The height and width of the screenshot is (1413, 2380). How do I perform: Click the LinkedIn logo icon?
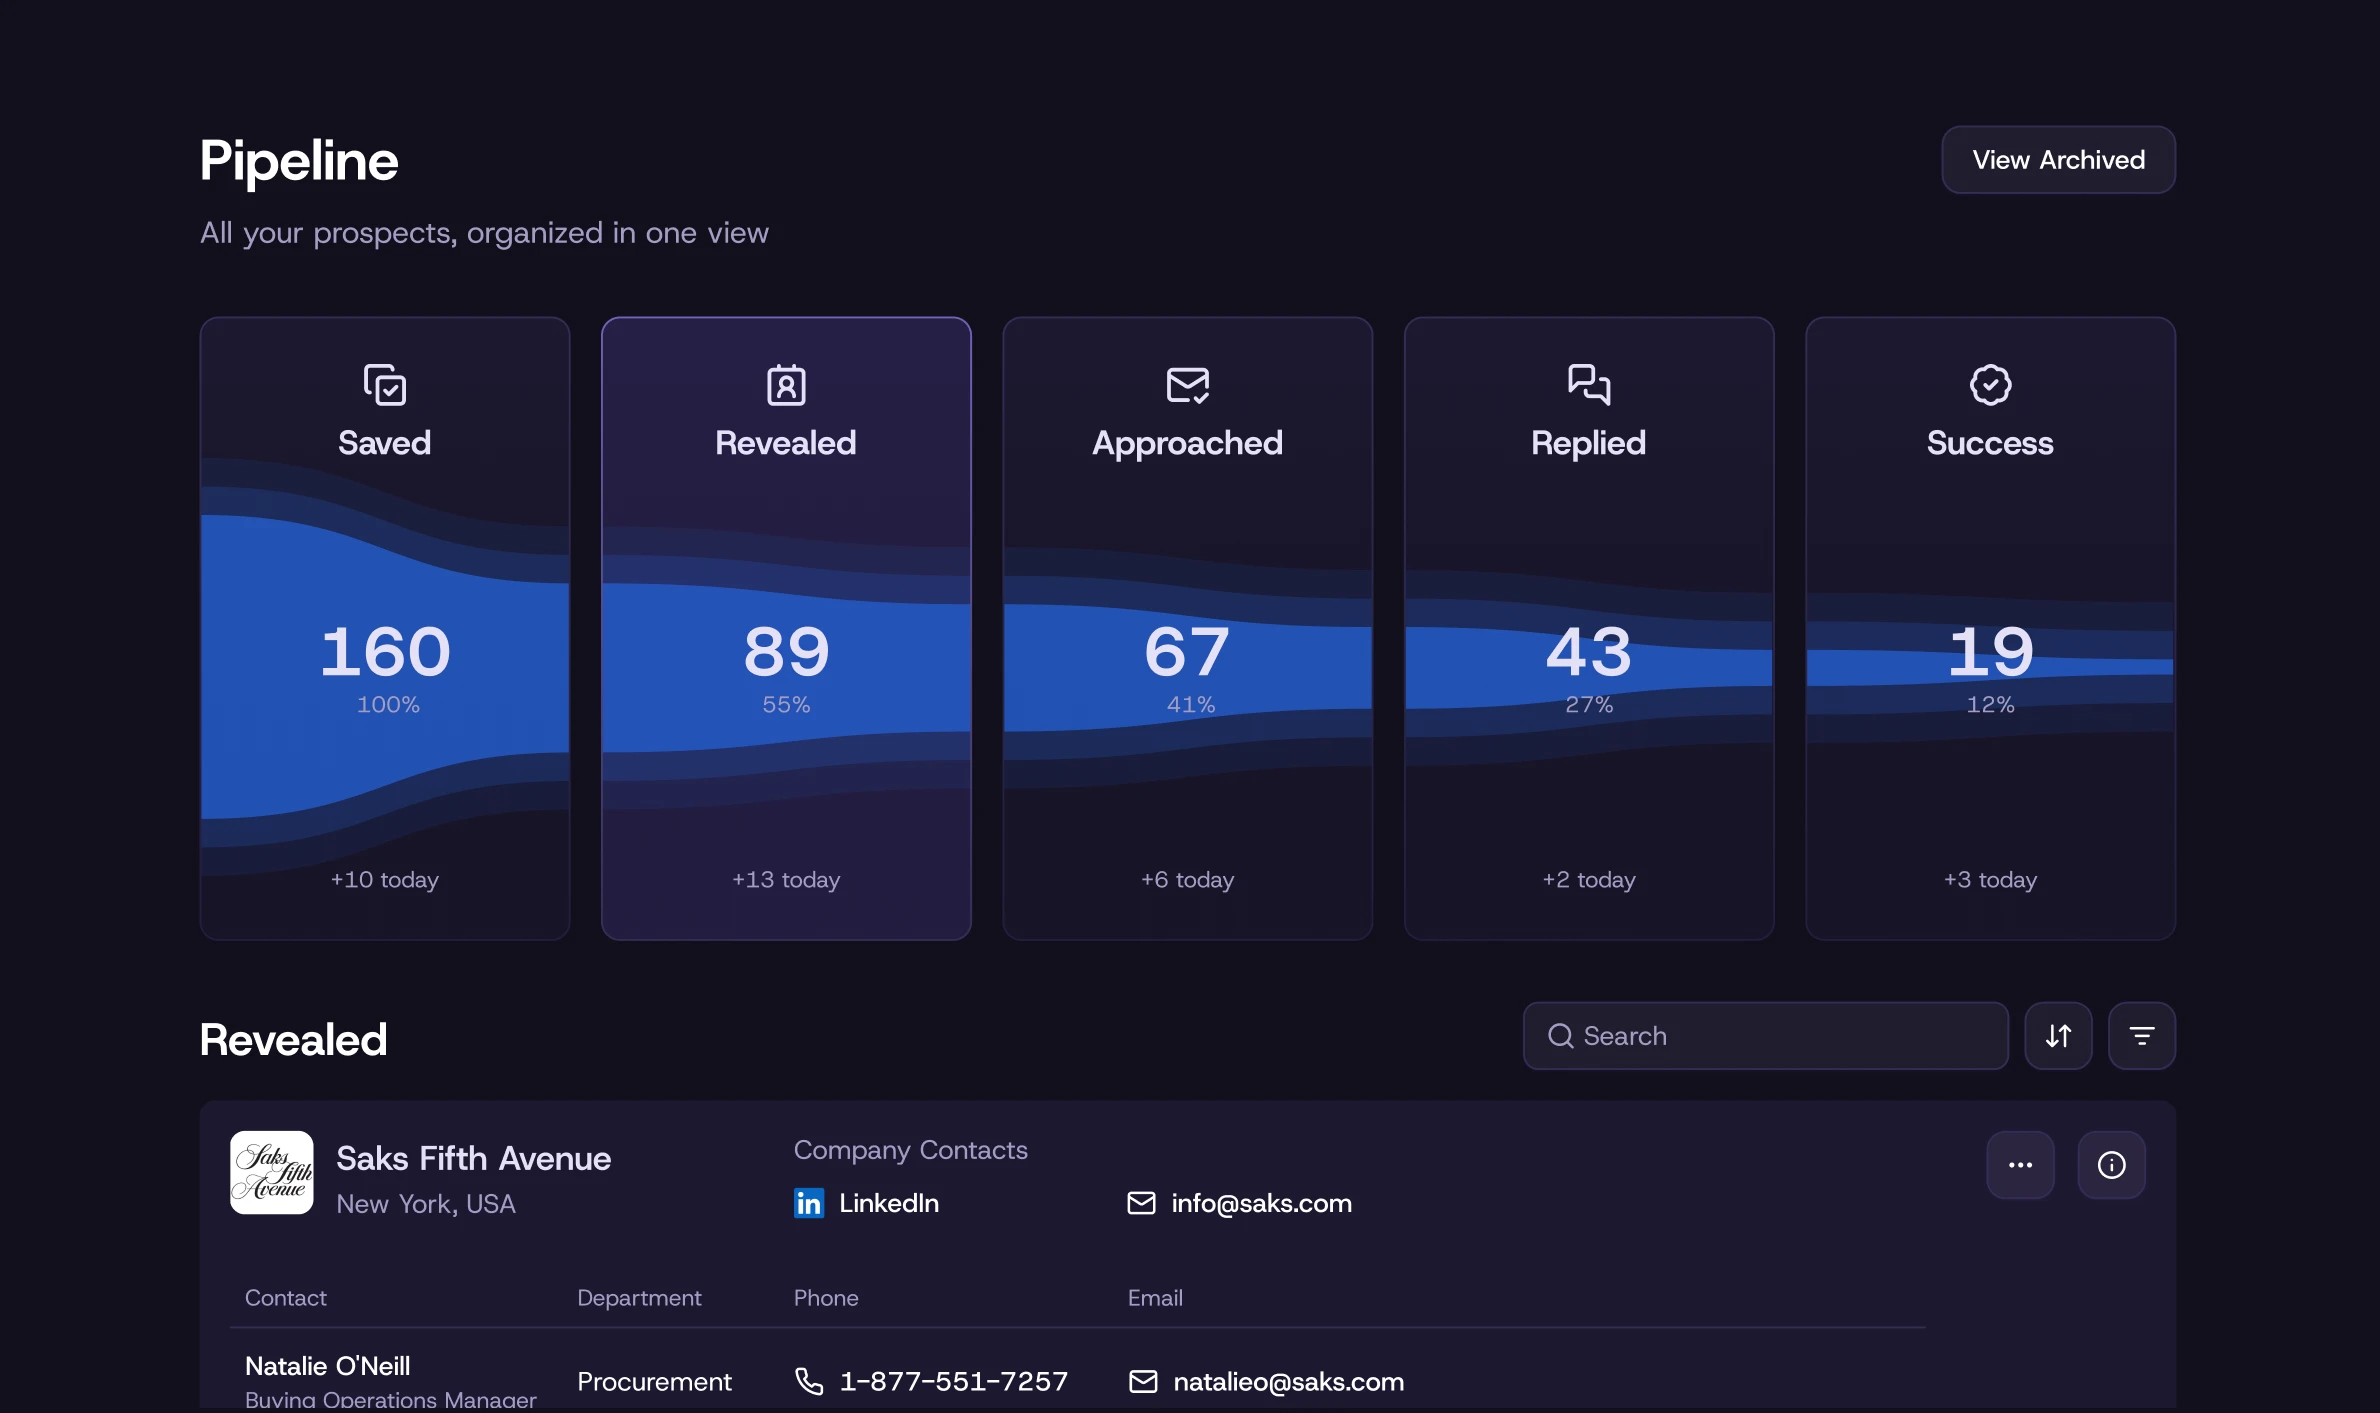[x=808, y=1203]
